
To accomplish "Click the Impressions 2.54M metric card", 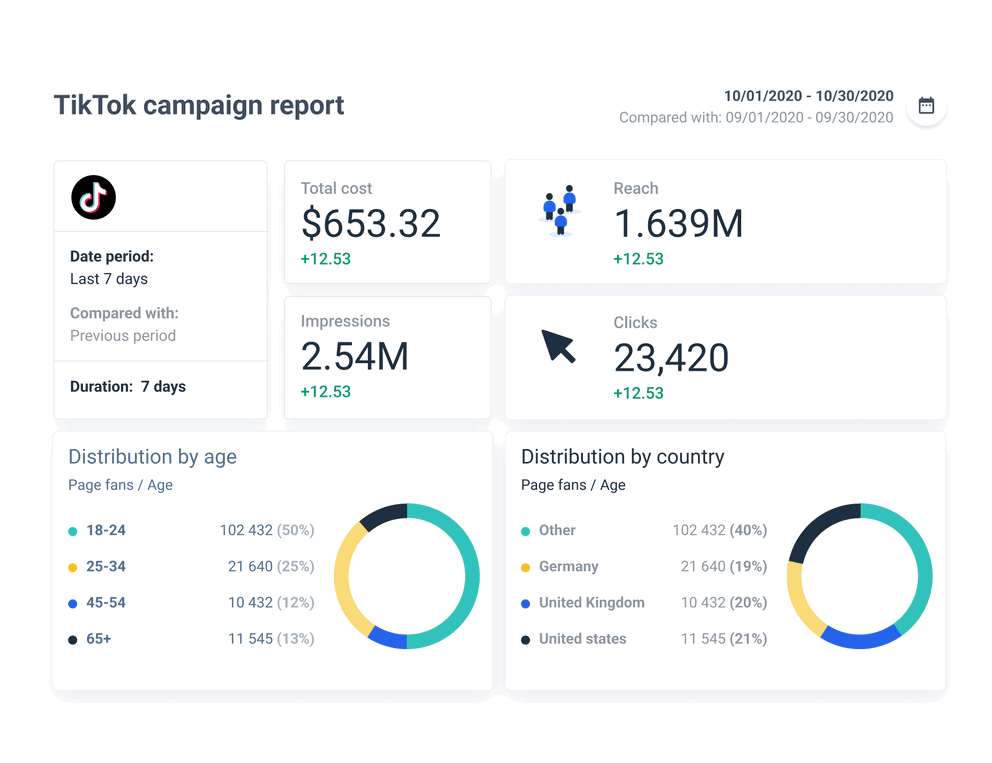I will [387, 357].
